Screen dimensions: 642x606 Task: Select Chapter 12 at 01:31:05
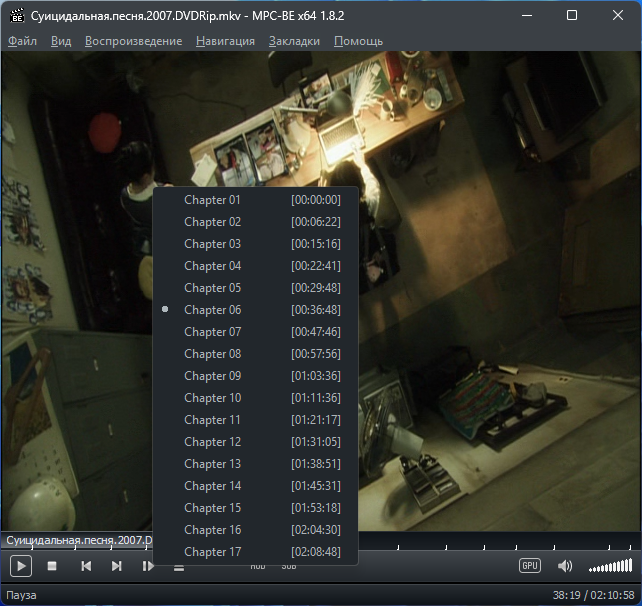pyautogui.click(x=255, y=442)
